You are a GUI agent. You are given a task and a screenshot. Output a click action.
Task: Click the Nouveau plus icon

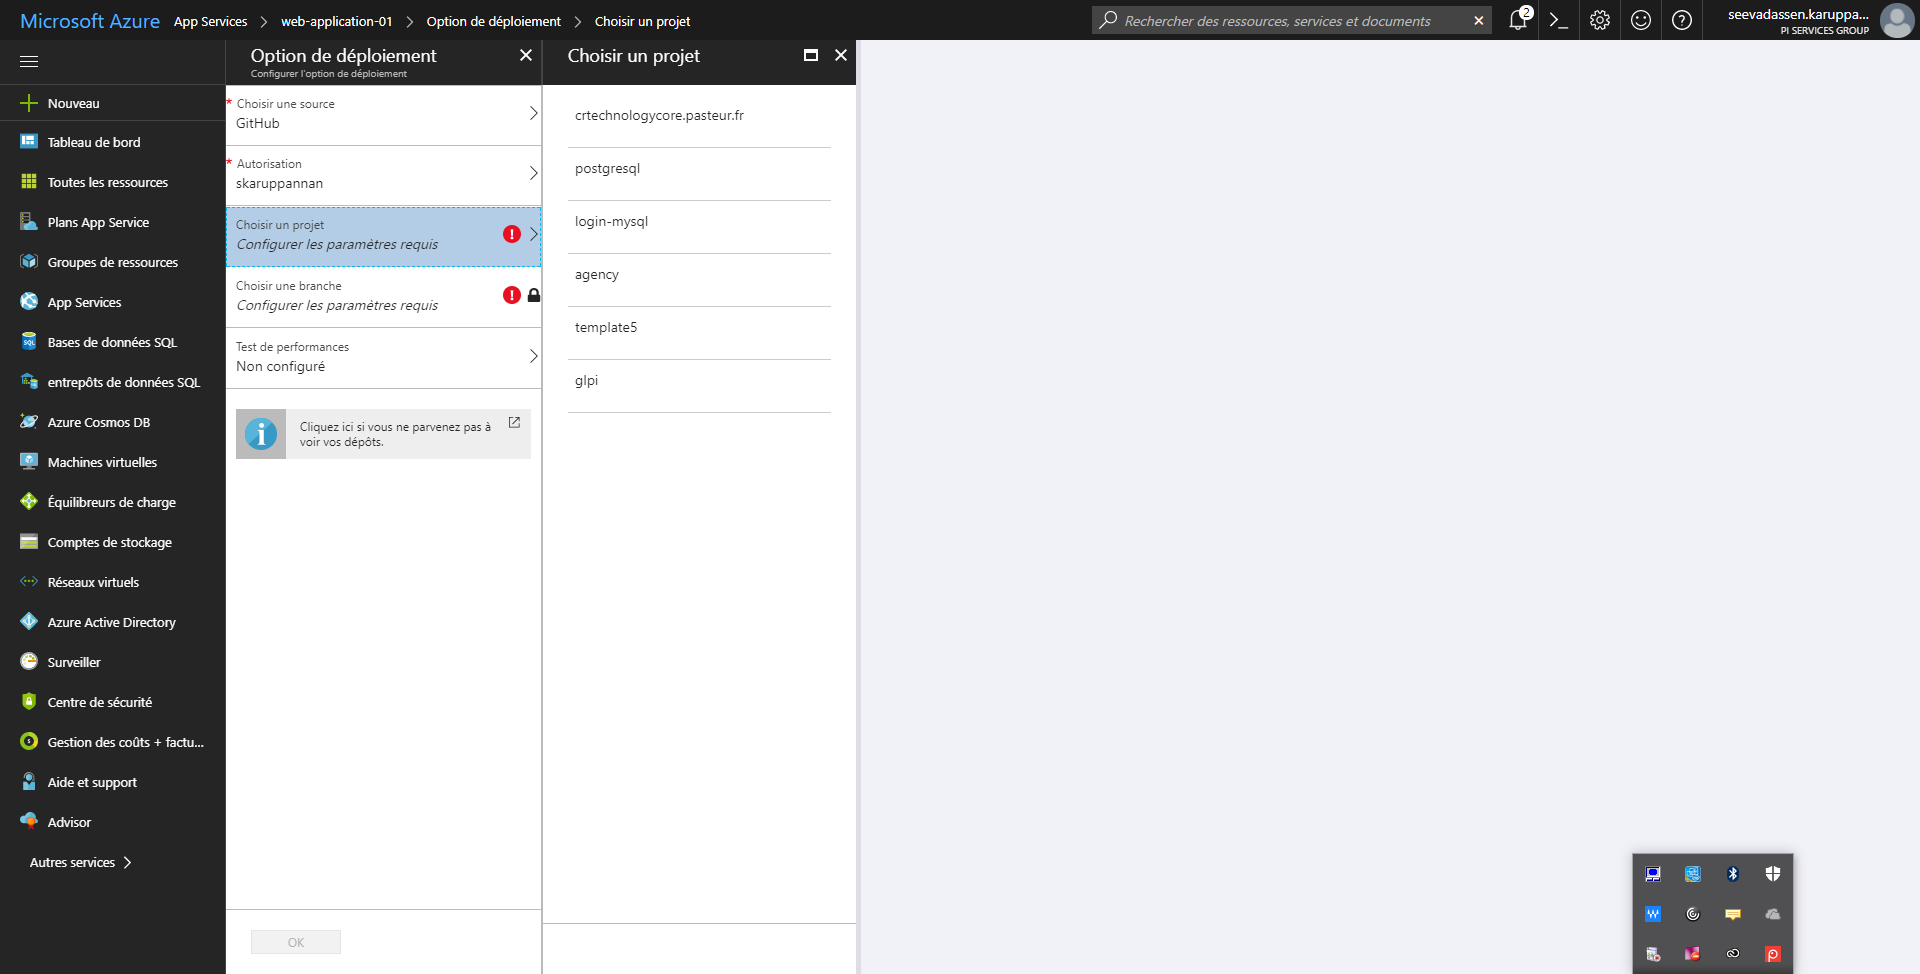point(29,103)
